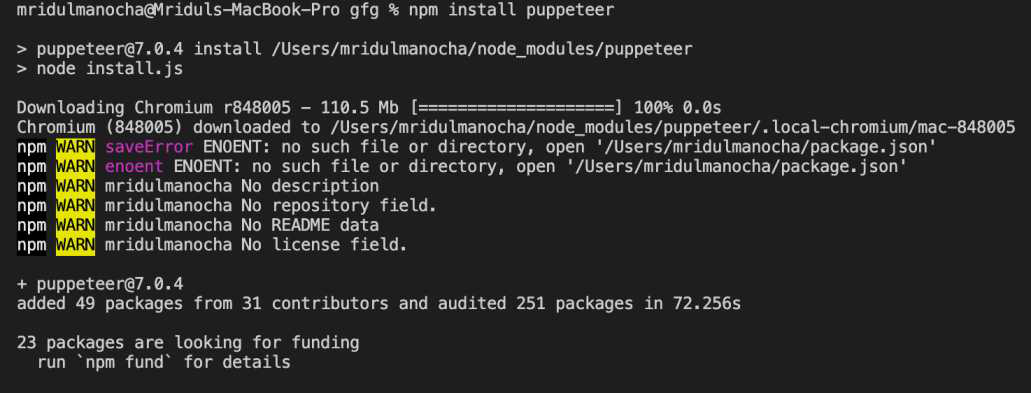Click the 'No description' warning text

[310, 186]
